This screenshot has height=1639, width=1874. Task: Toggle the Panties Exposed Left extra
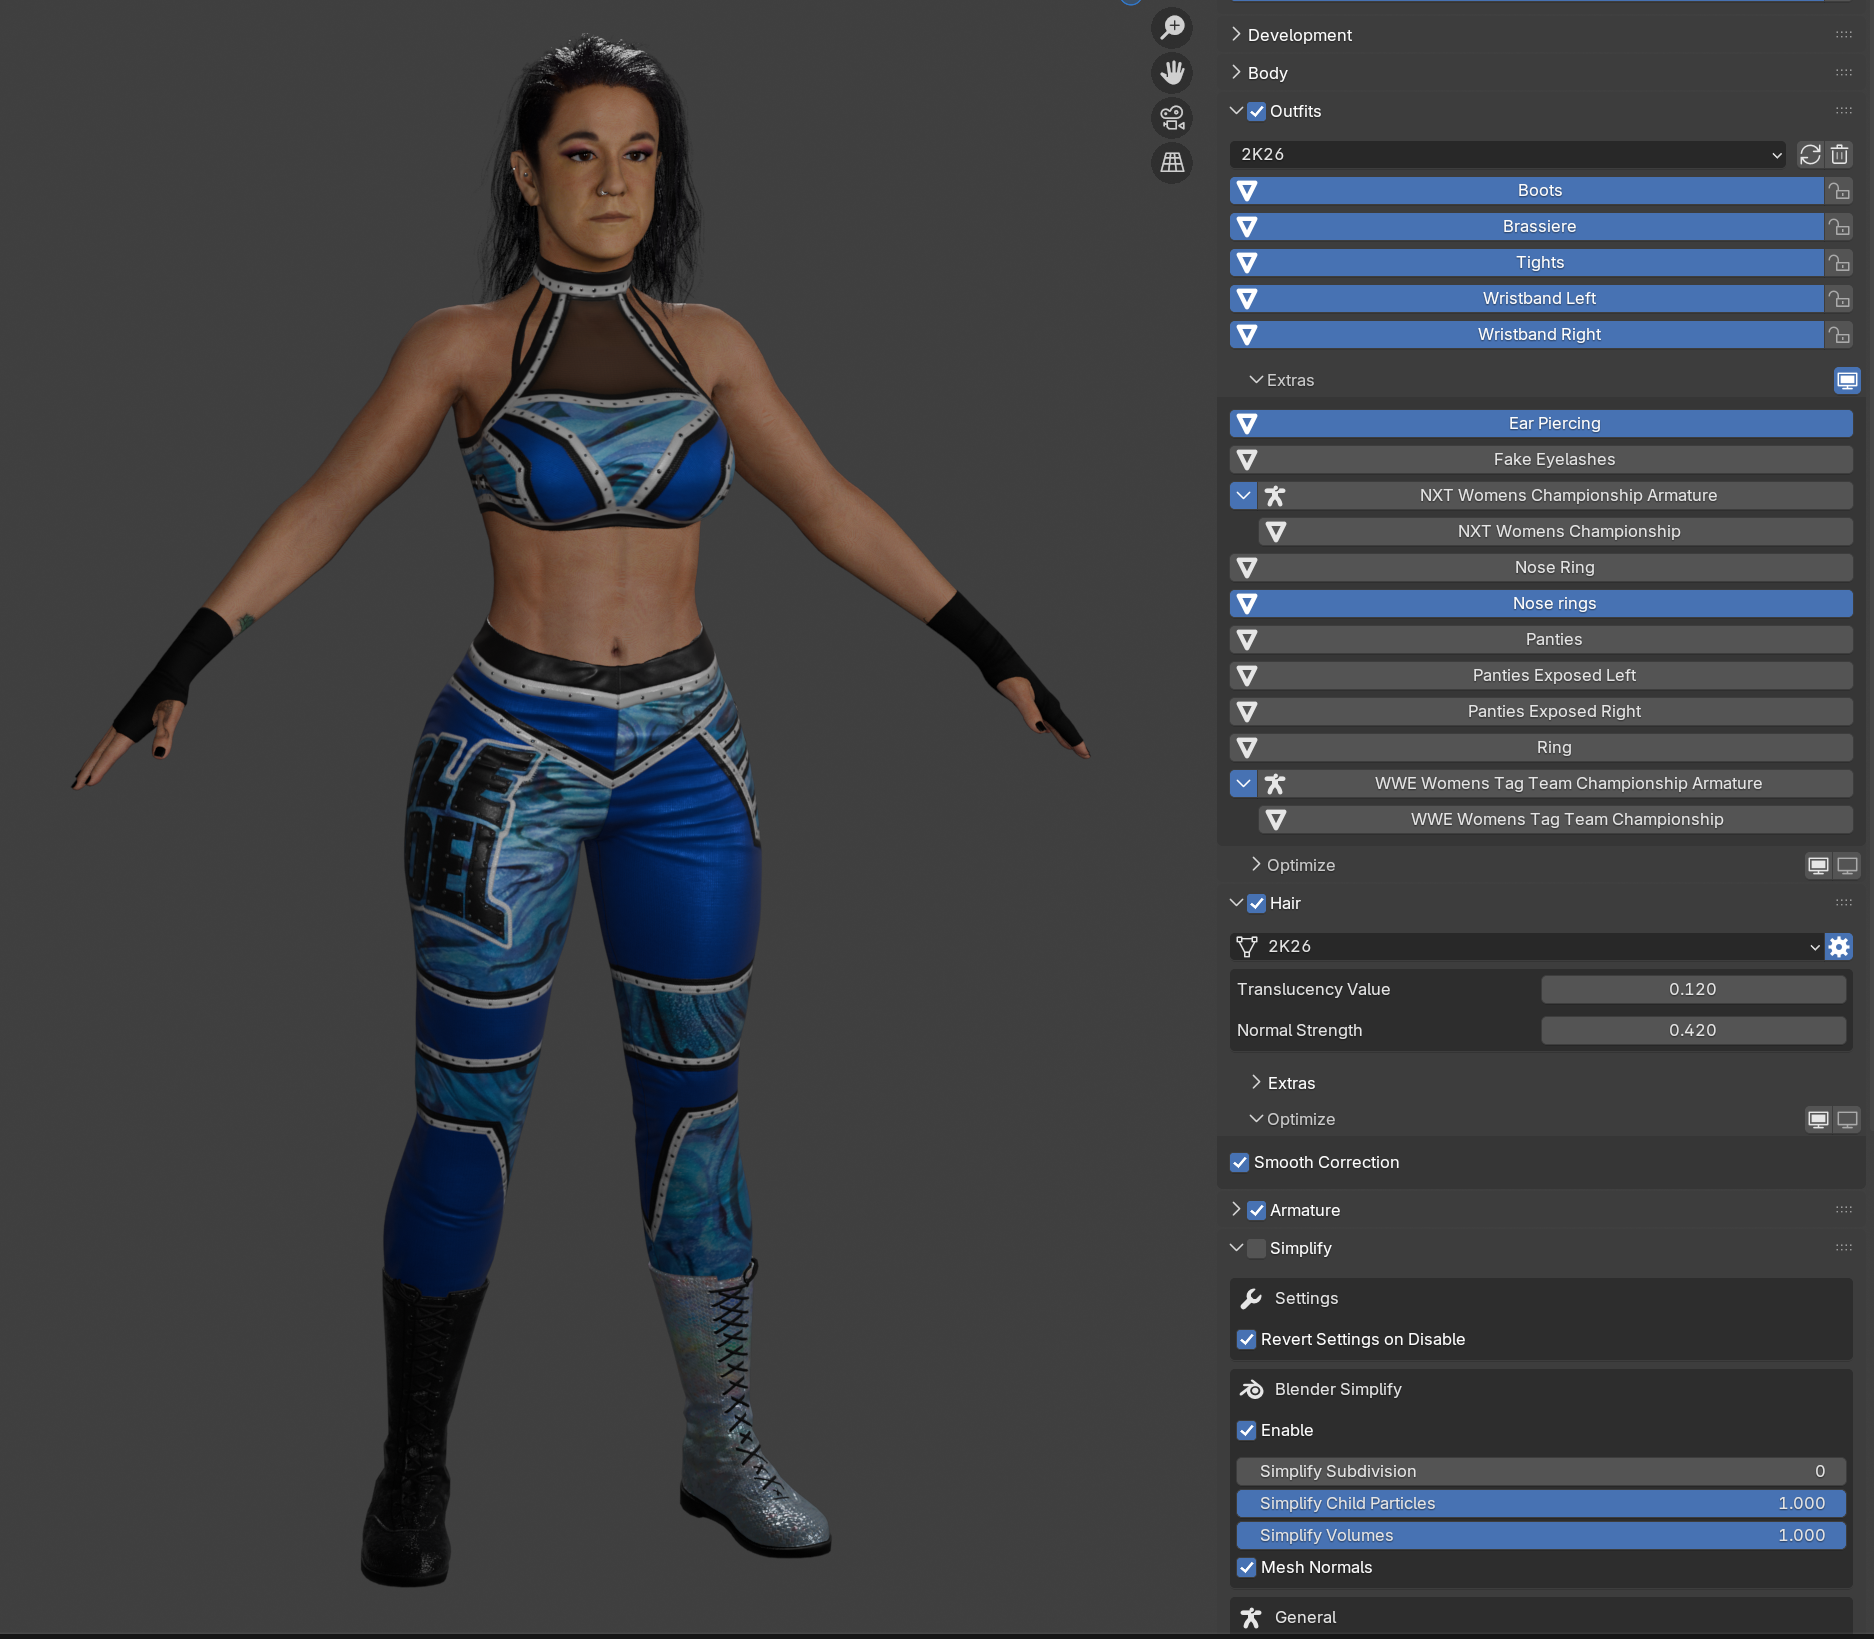click(x=1541, y=676)
